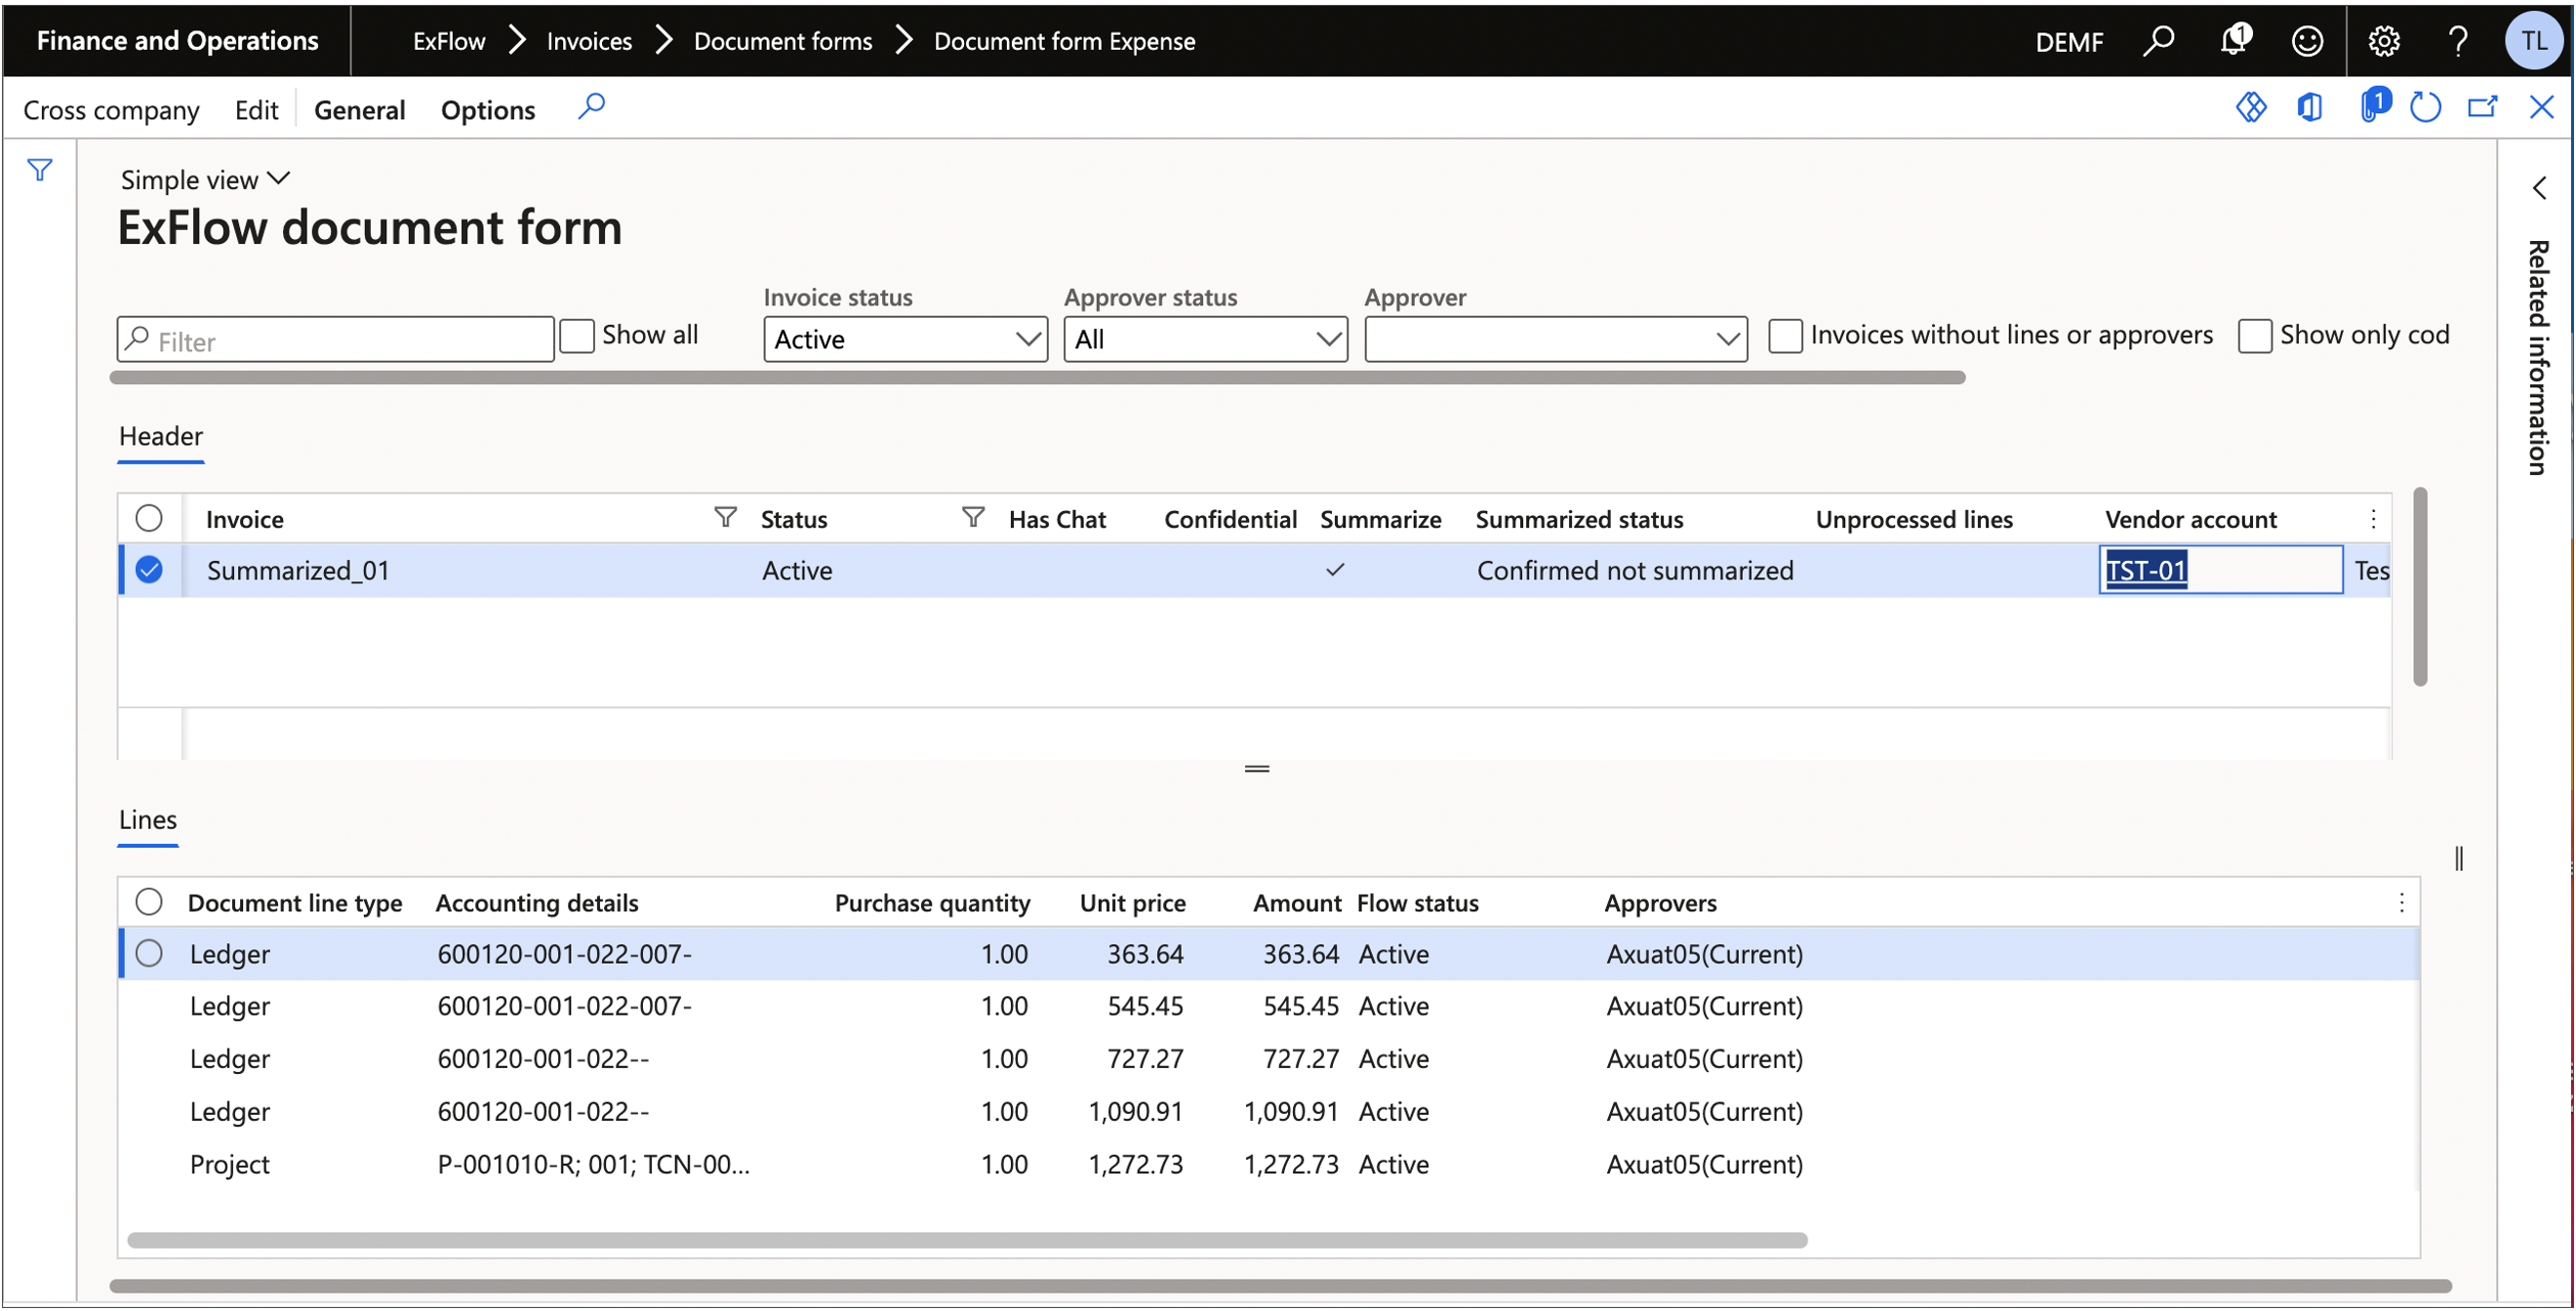Open the Power Apps diamond icon
Viewport: 2576px width, 1311px height.
2252,107
